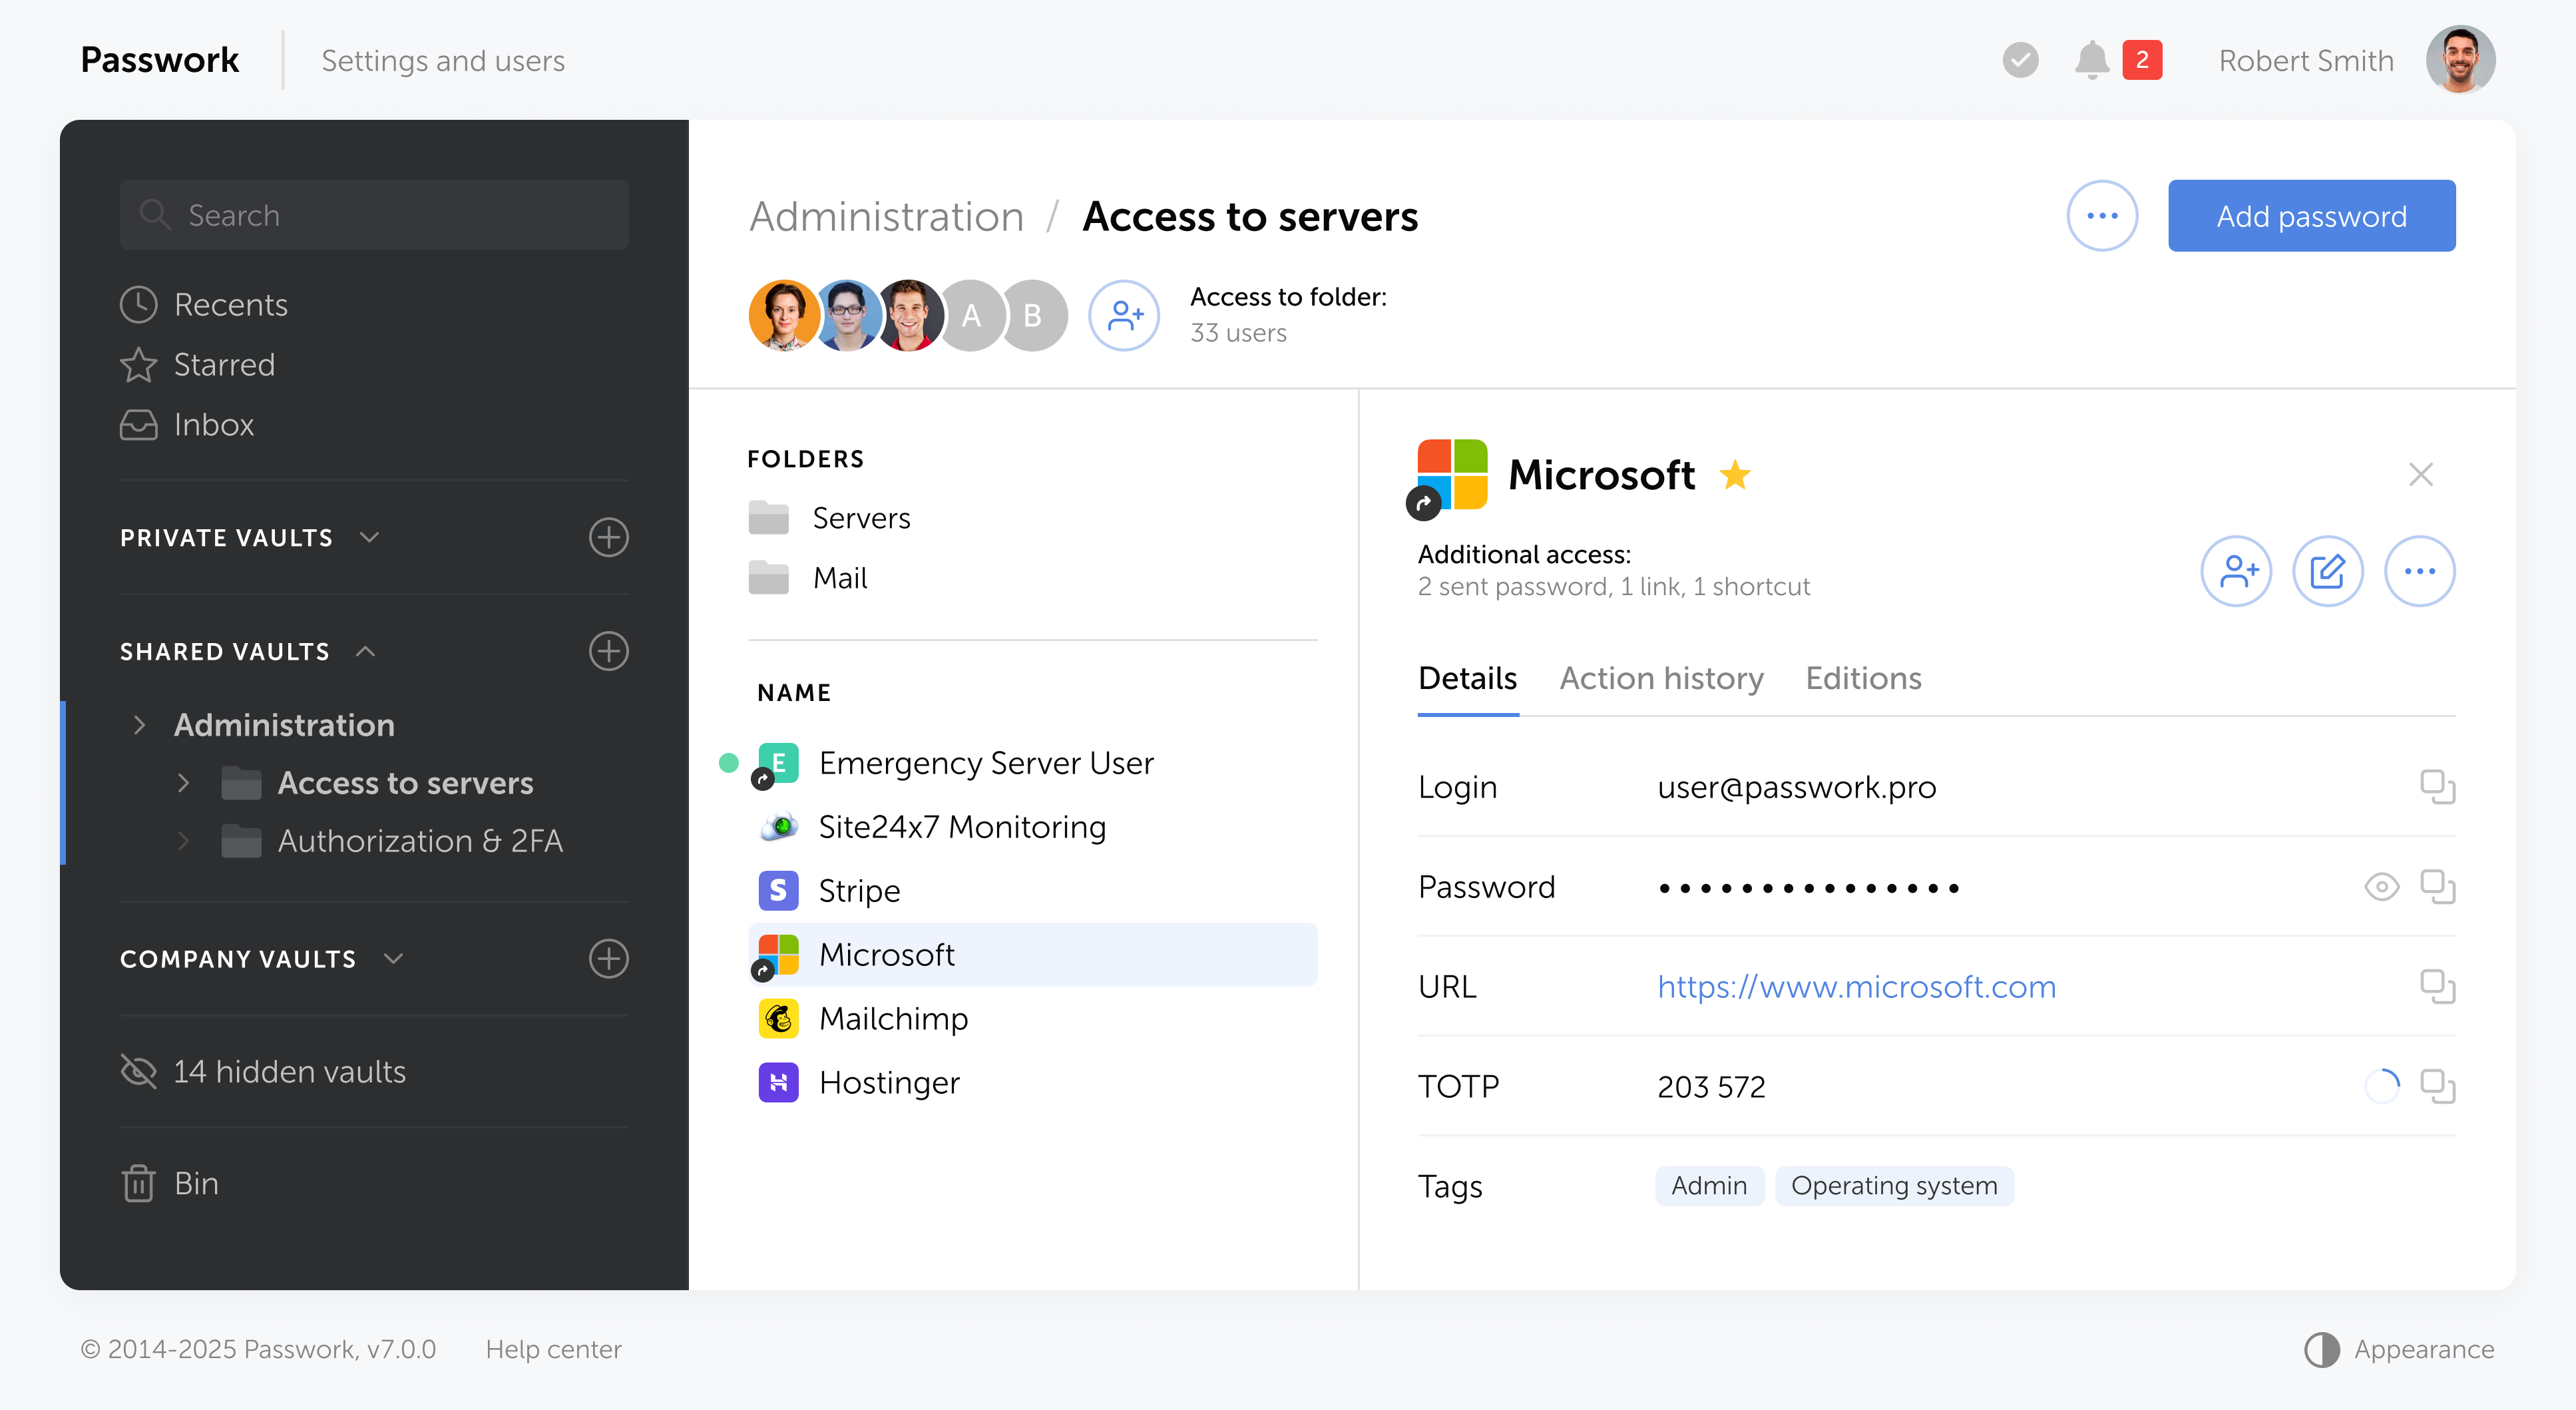Collapse the Shared Vaults section
The height and width of the screenshot is (1410, 2576).
[365, 651]
